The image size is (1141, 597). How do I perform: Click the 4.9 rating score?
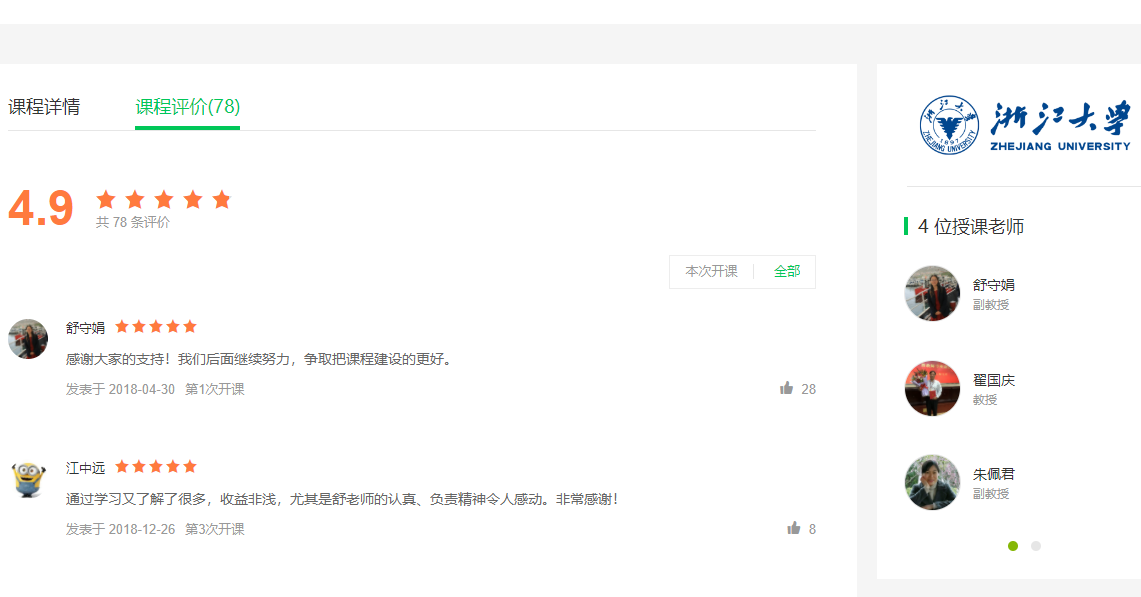pos(41,209)
